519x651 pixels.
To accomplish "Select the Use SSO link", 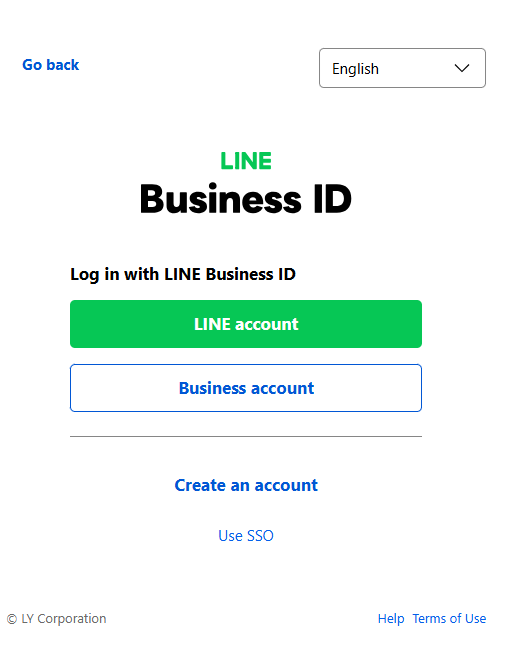I will coord(246,536).
